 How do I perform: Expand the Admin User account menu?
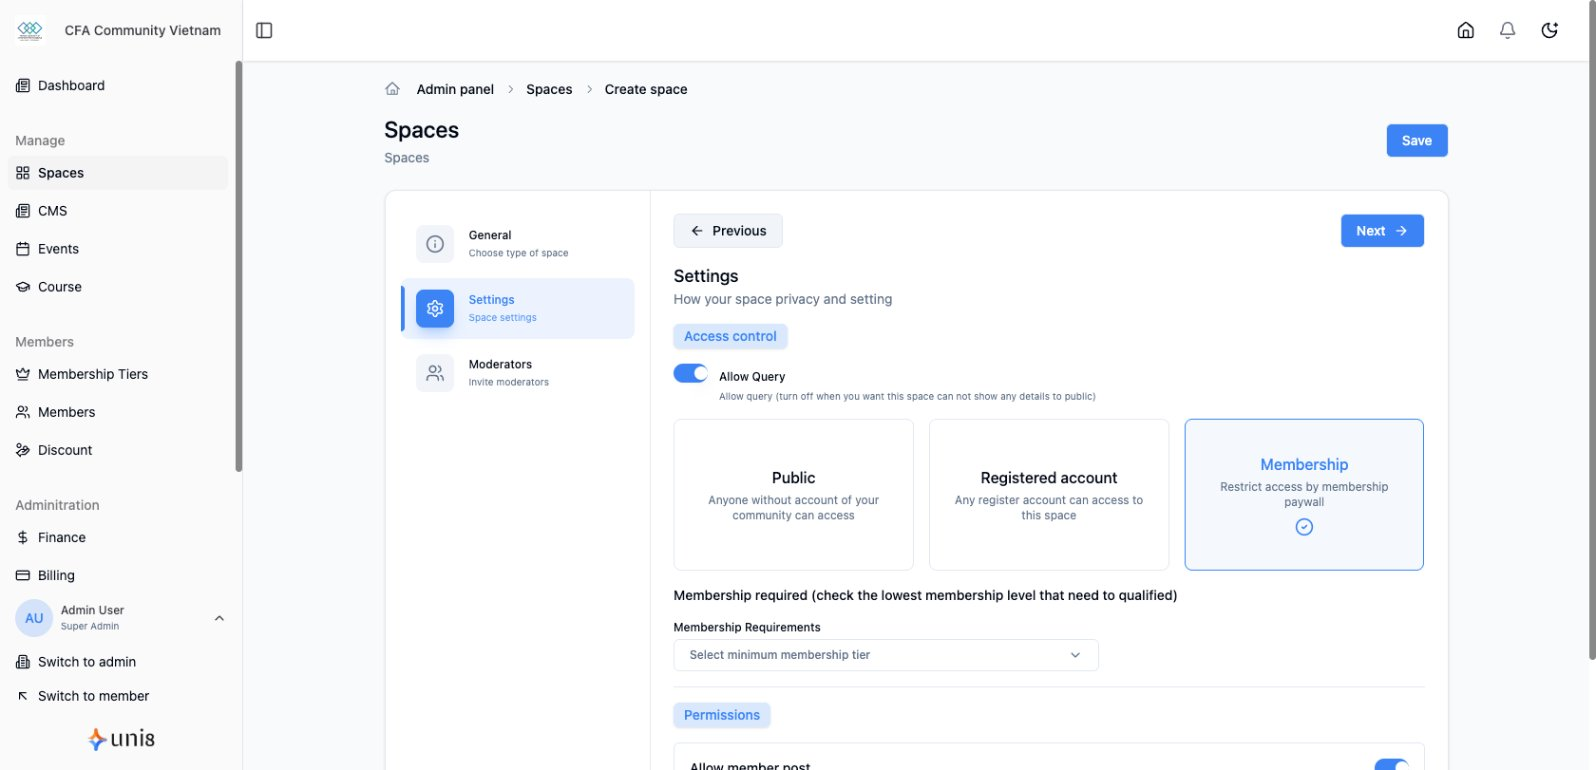pyautogui.click(x=219, y=618)
